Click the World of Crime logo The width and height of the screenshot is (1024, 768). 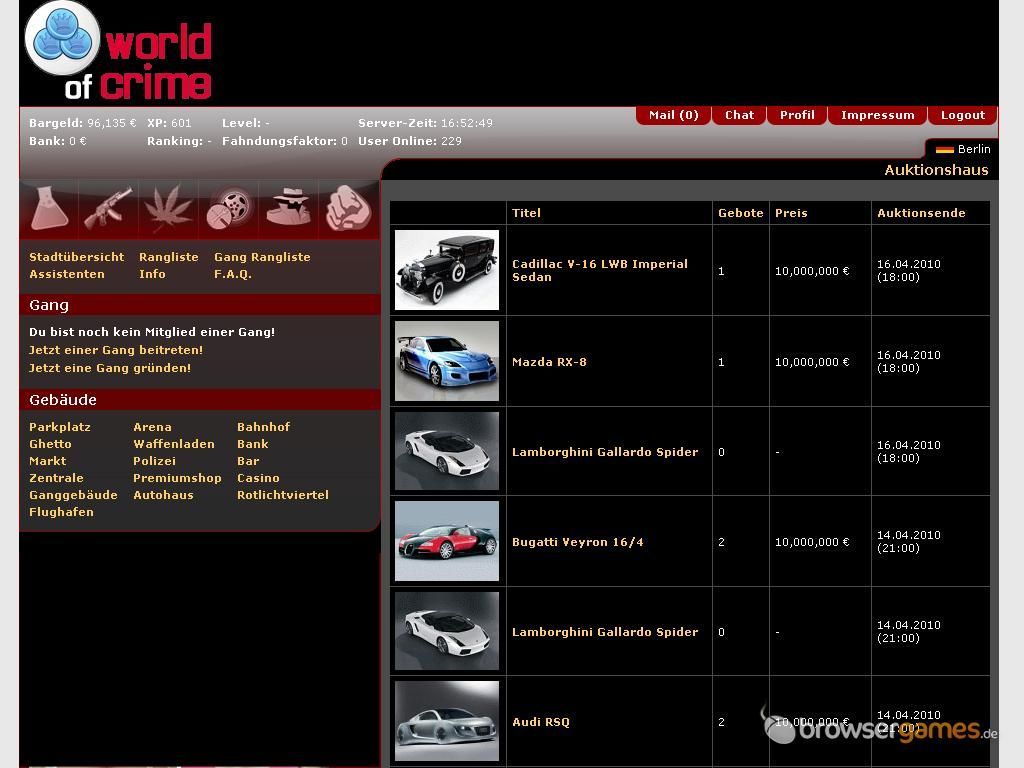pos(118,52)
